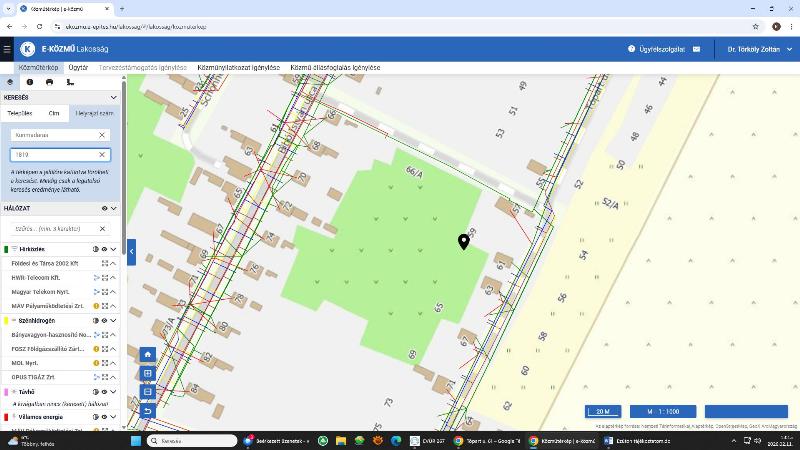
Task: Open the Ügytér menu tab
Action: [x=78, y=67]
